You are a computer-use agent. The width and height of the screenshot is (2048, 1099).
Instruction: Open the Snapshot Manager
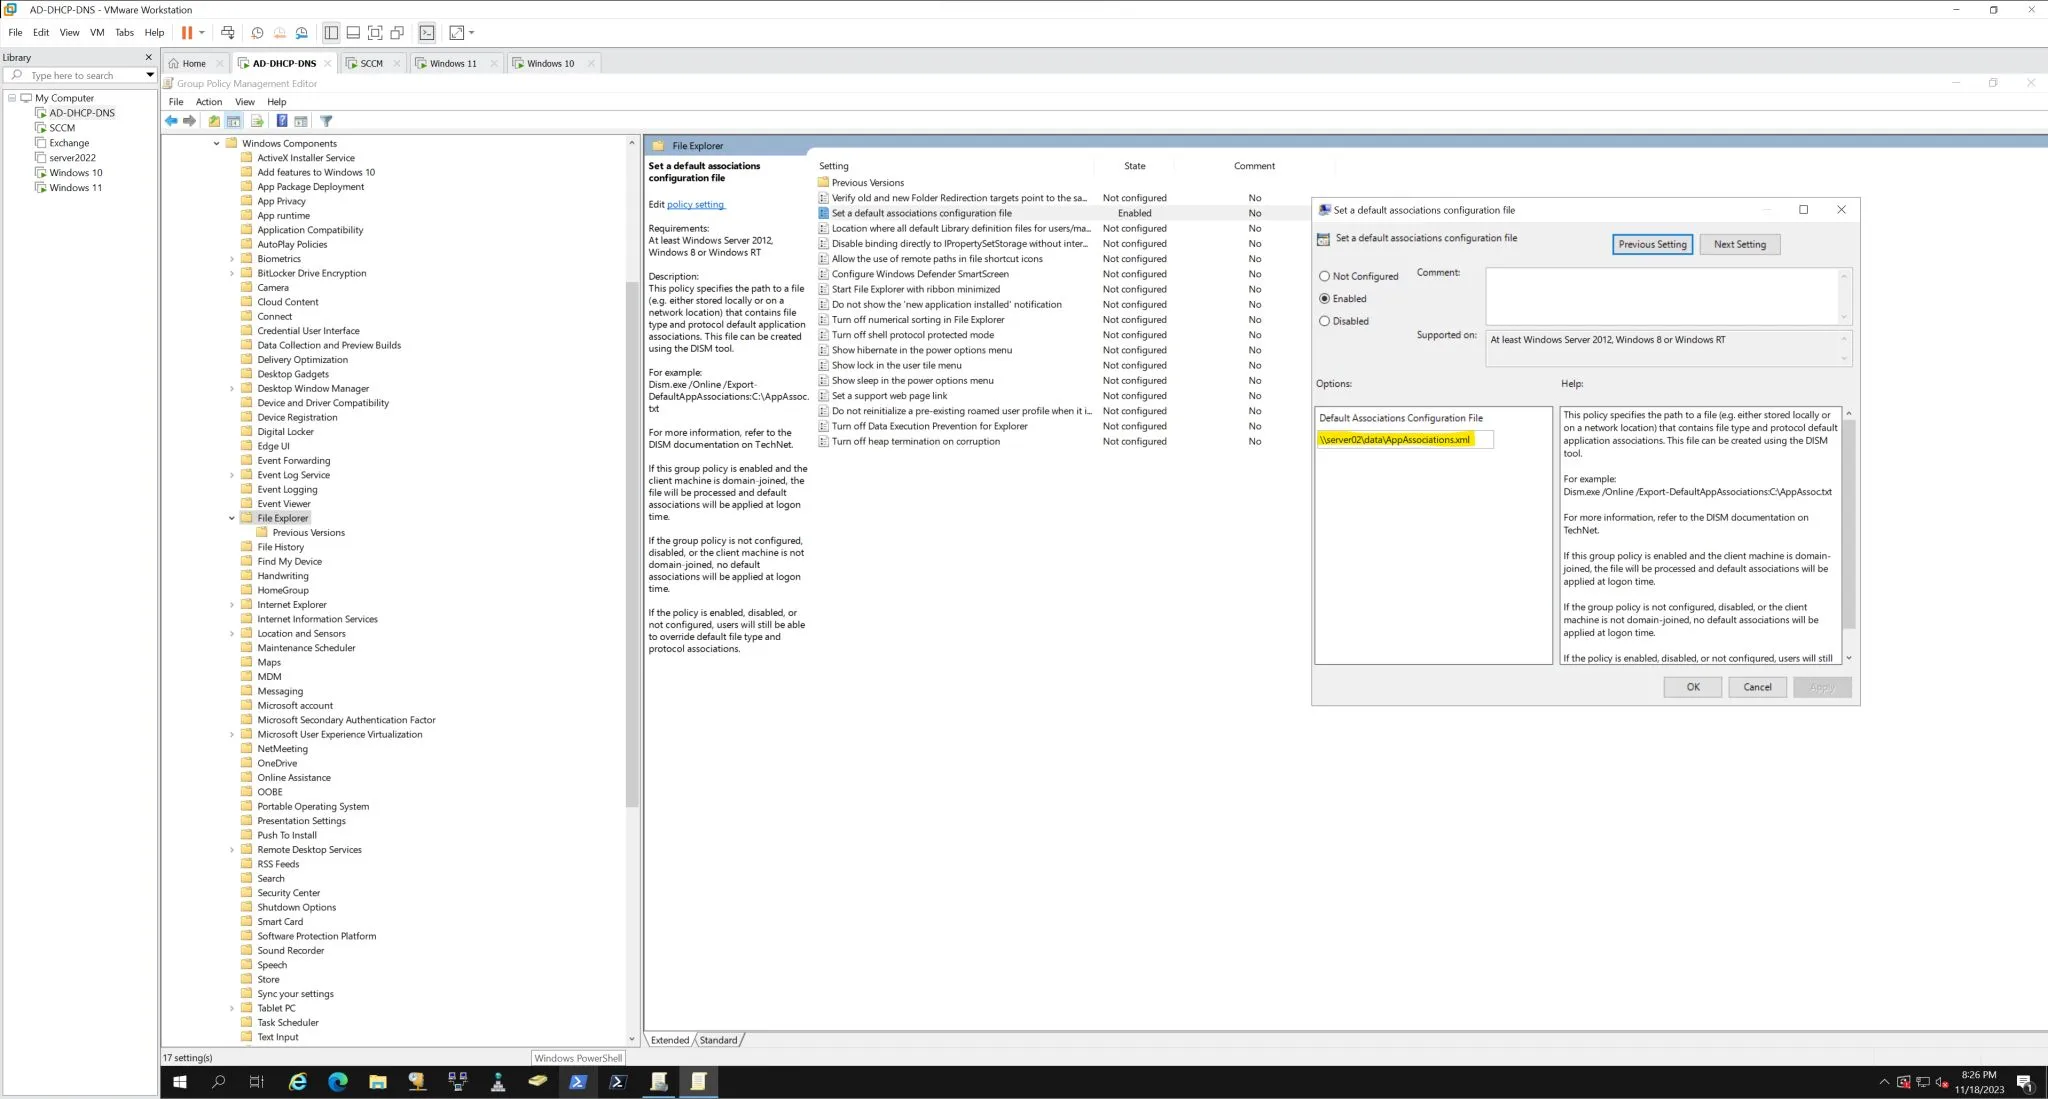pyautogui.click(x=303, y=32)
